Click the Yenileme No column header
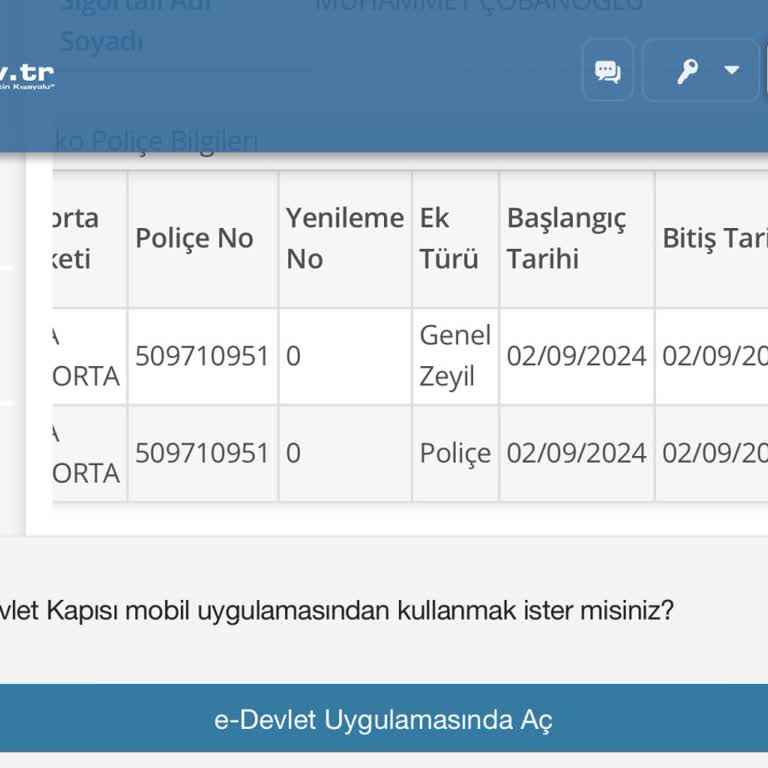This screenshot has height=768, width=768. click(x=345, y=239)
